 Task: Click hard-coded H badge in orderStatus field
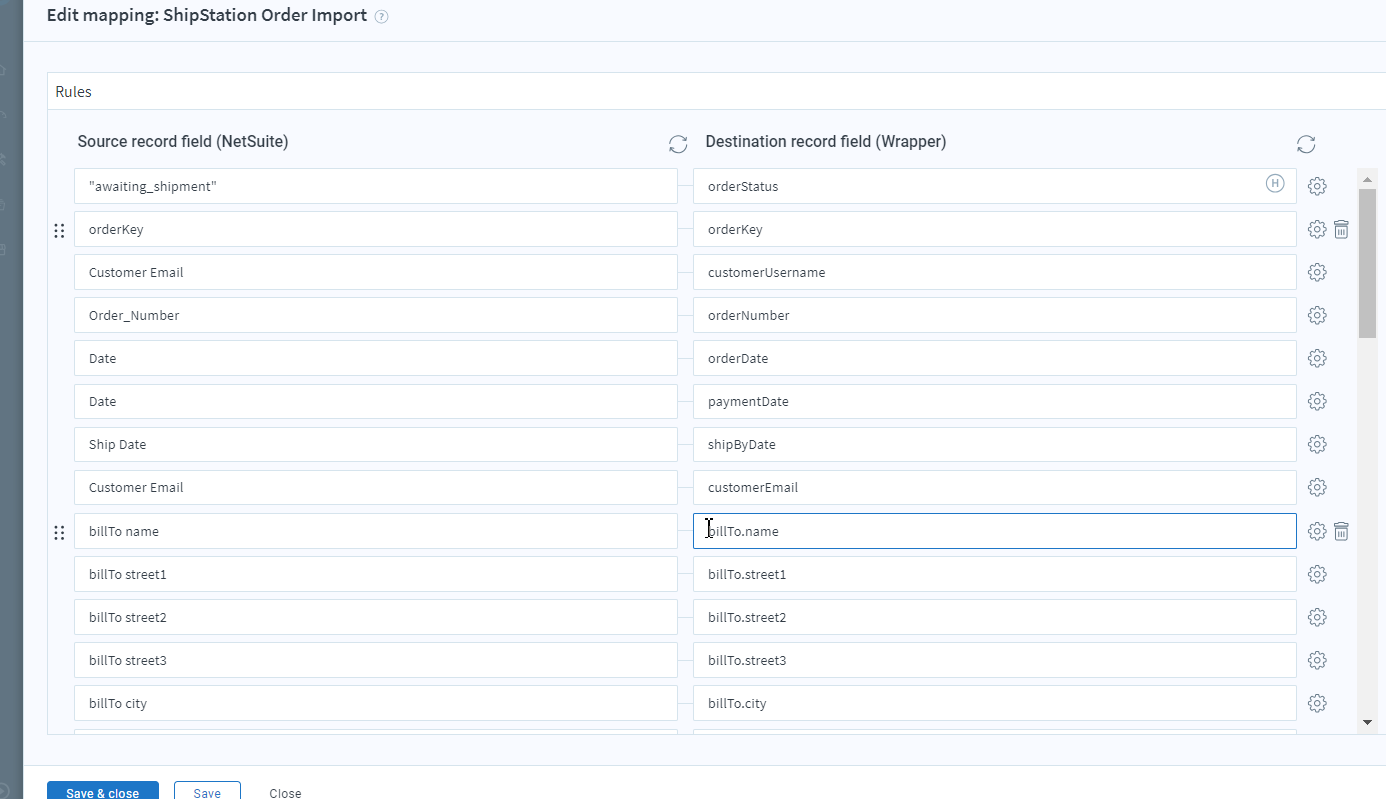tap(1275, 183)
